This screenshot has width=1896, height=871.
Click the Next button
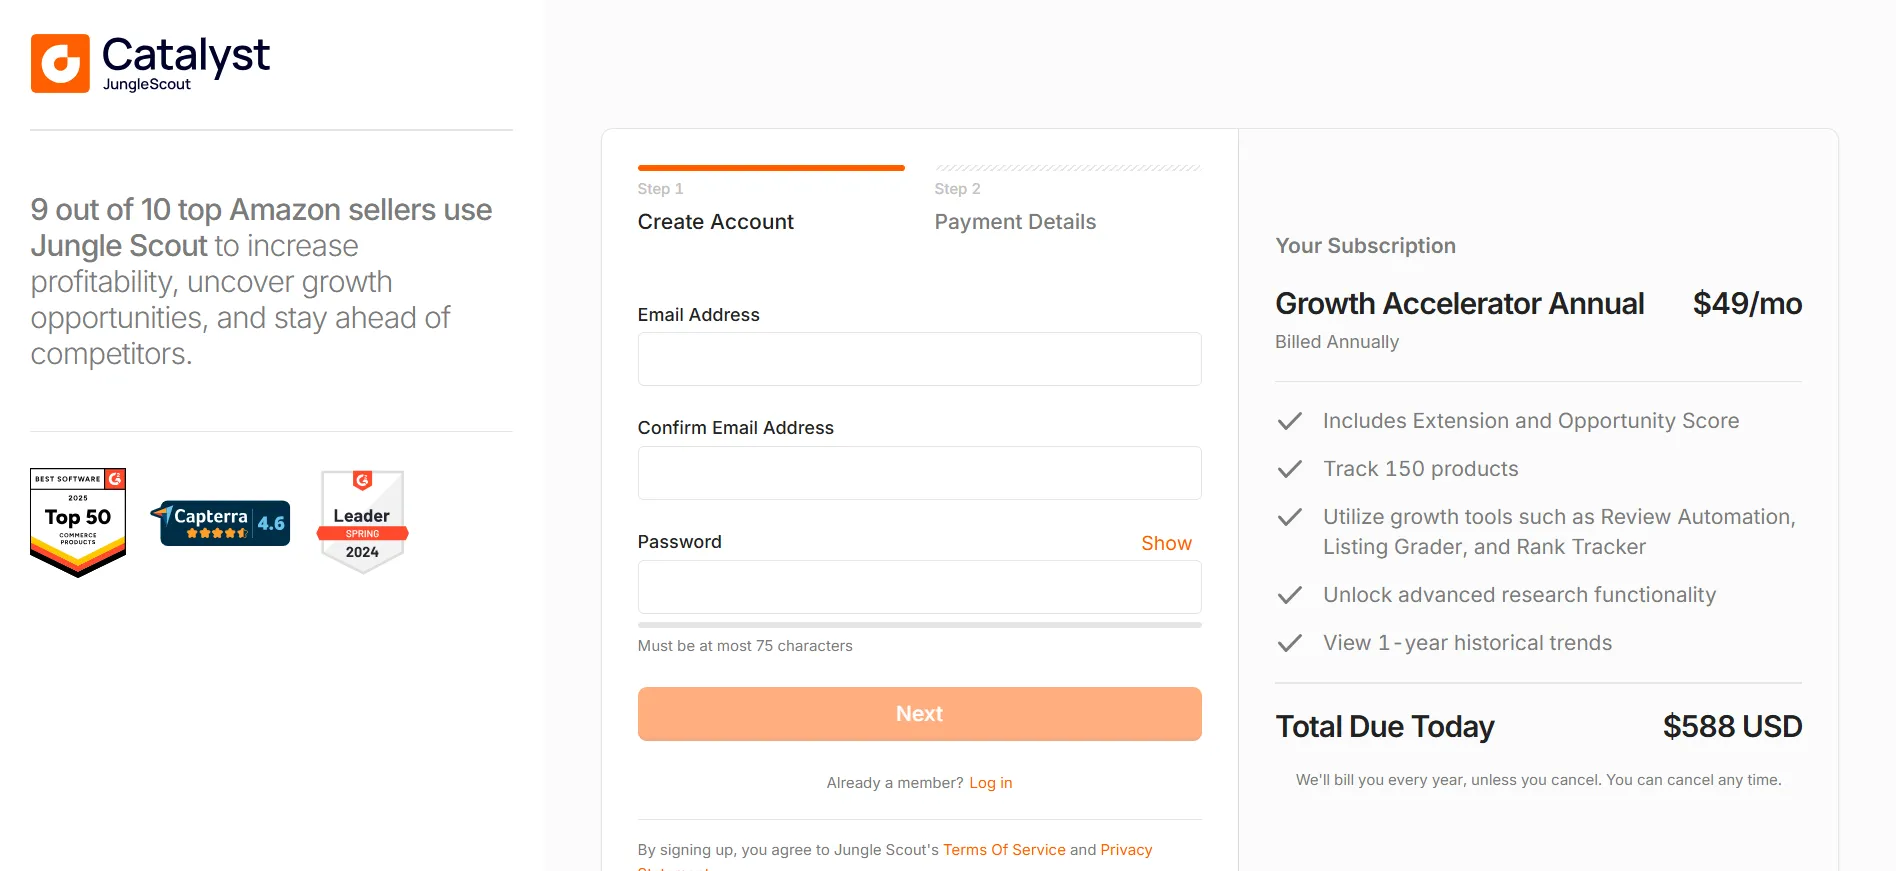point(919,714)
